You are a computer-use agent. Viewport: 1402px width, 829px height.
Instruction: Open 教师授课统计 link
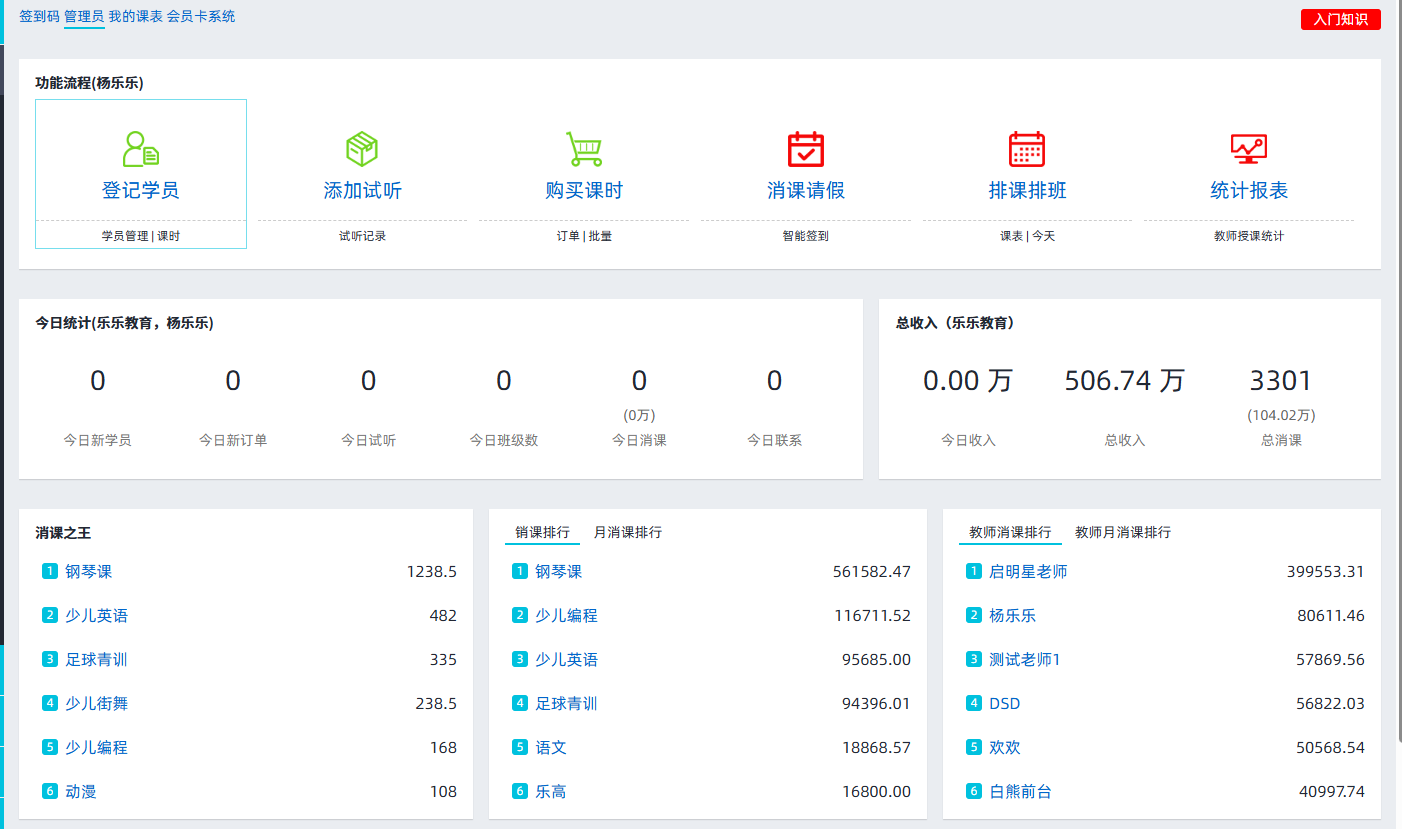pyautogui.click(x=1249, y=236)
